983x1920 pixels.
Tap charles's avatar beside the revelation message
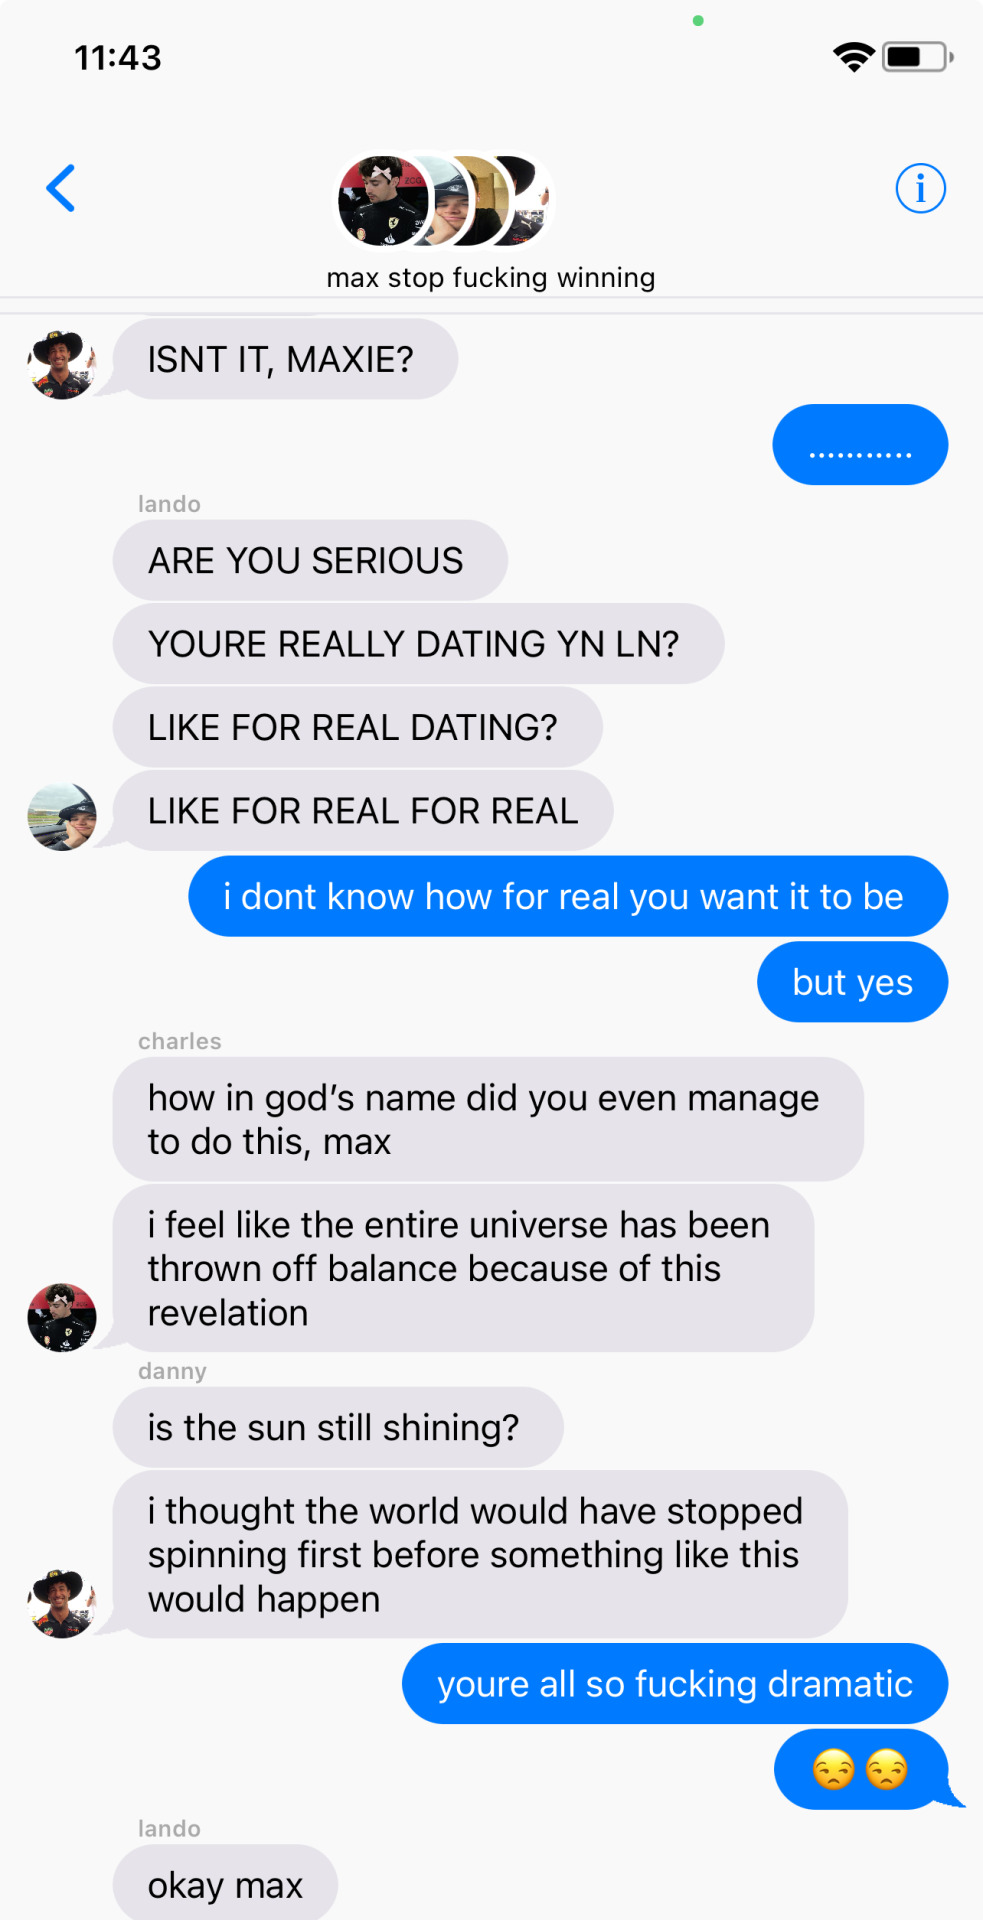point(62,1318)
